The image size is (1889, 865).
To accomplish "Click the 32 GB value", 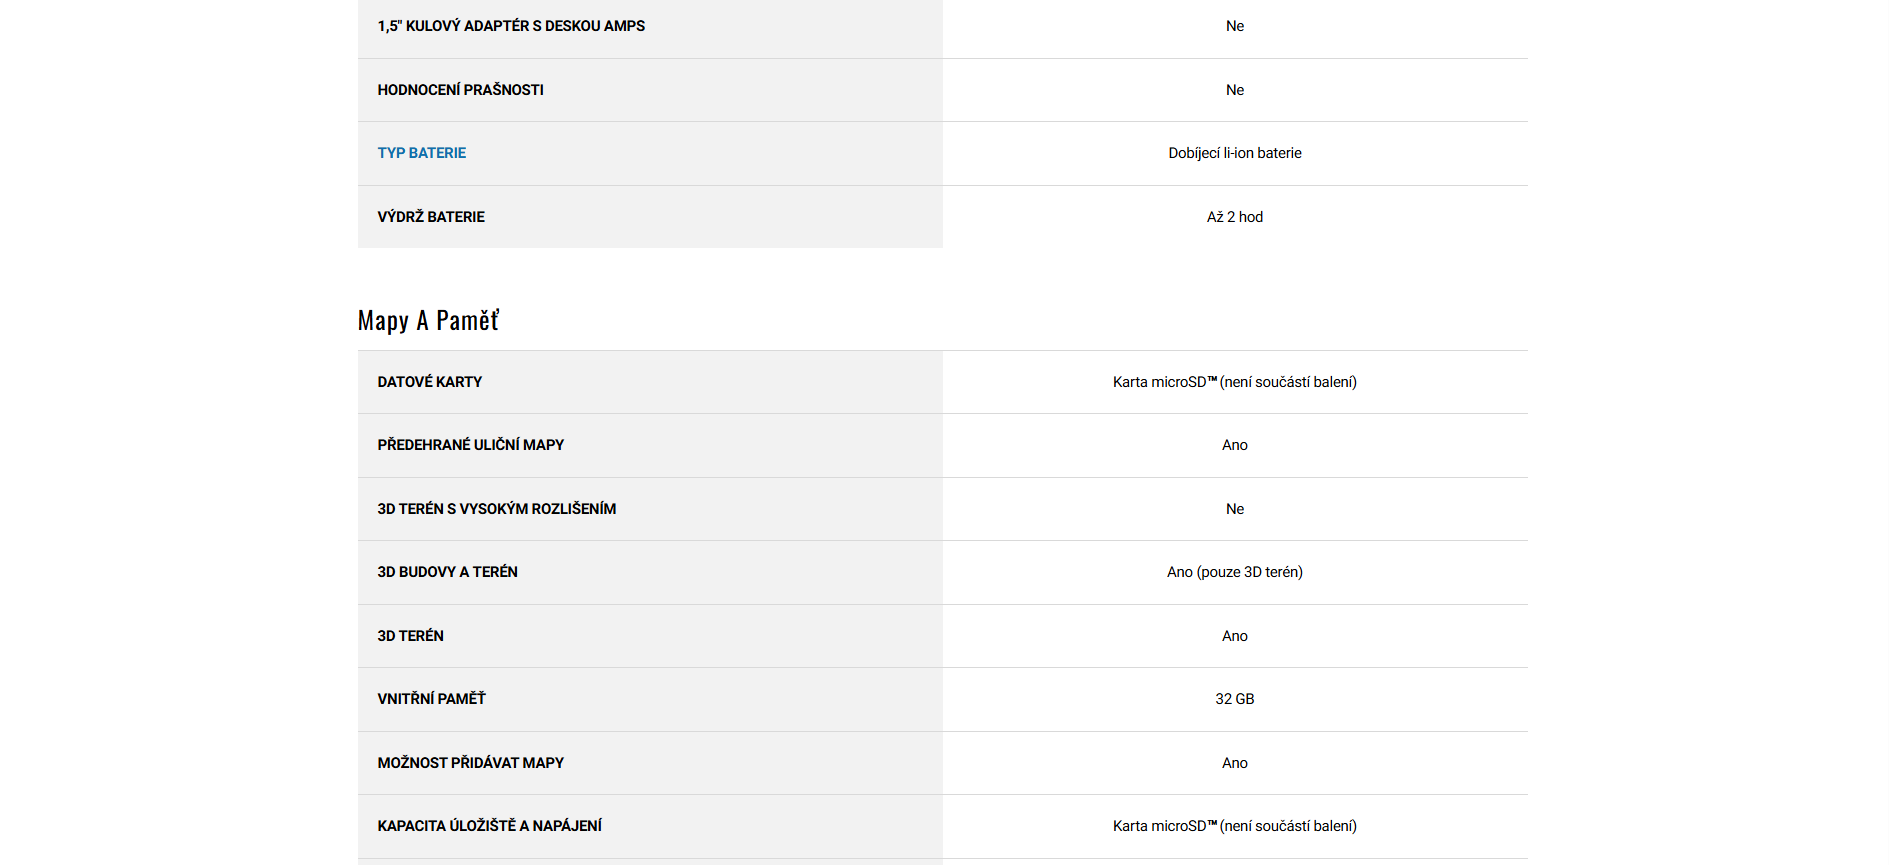I will click(x=1234, y=699).
